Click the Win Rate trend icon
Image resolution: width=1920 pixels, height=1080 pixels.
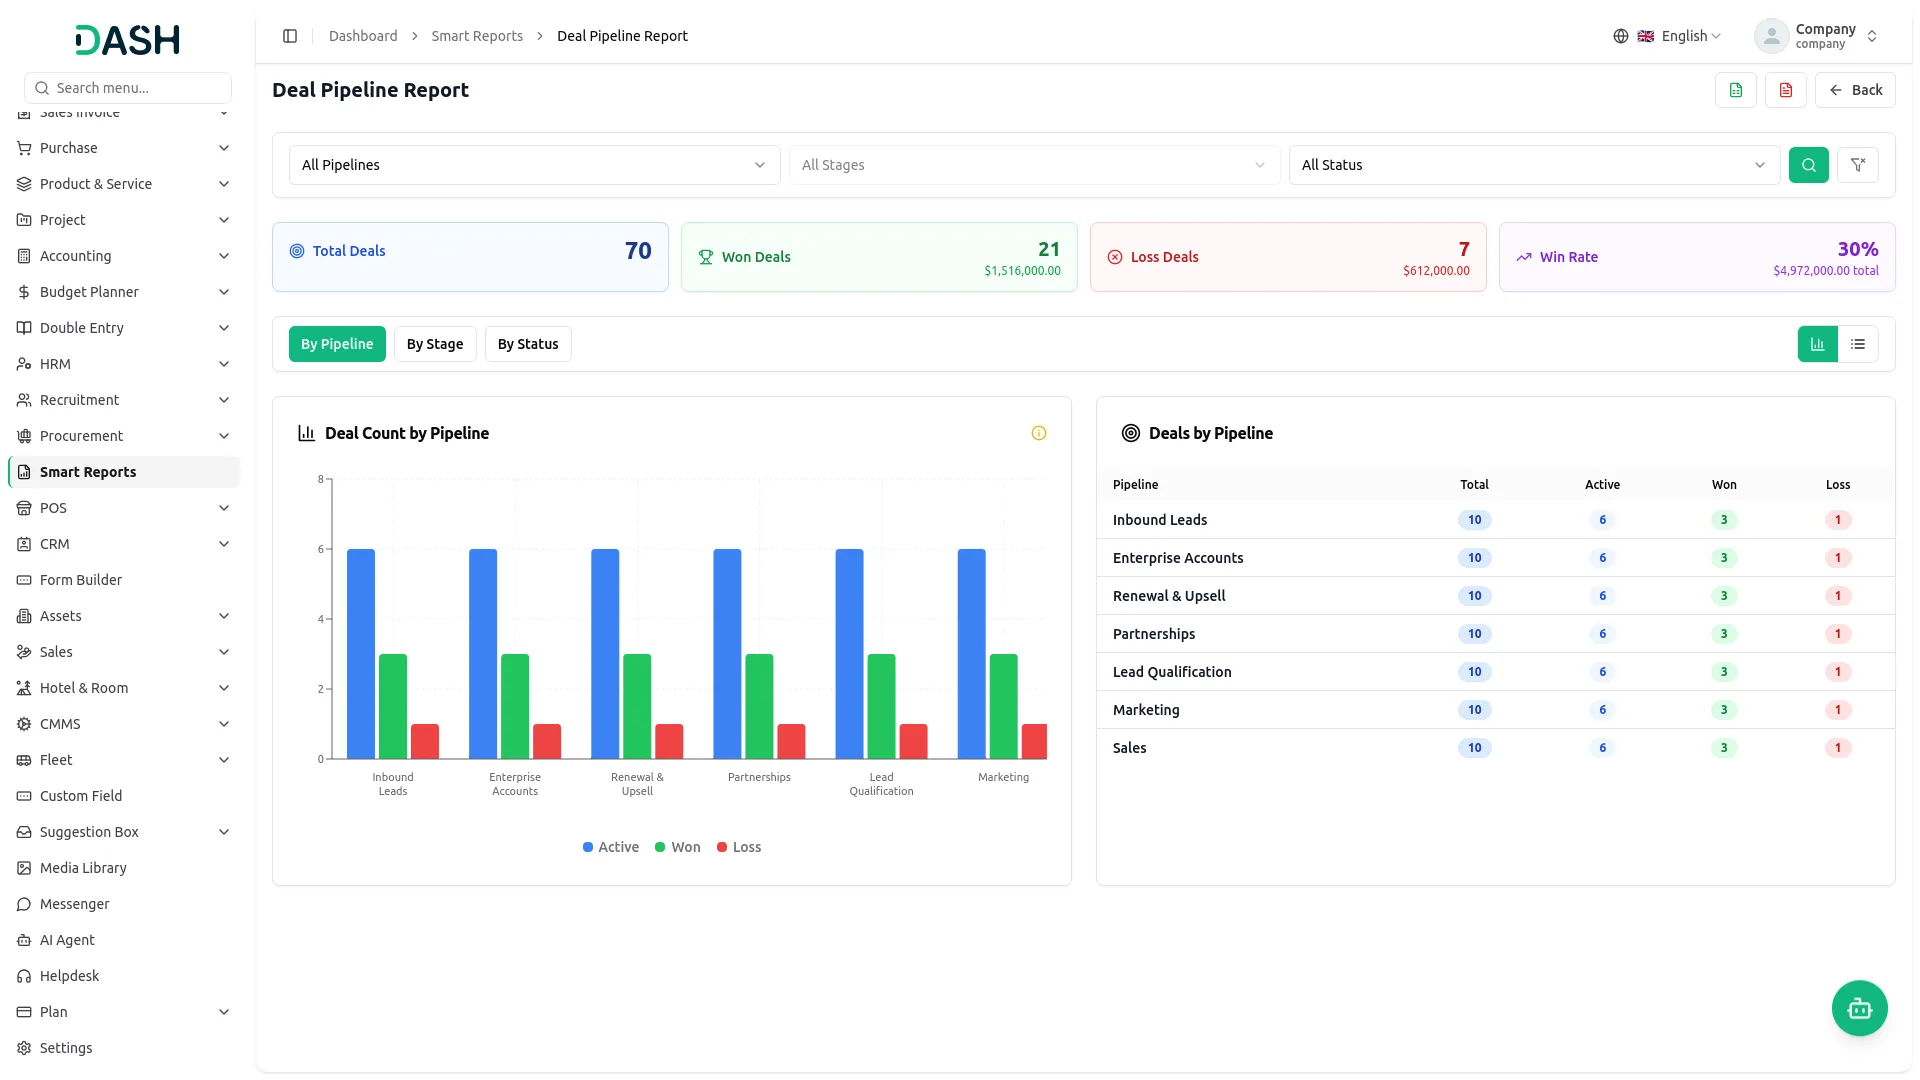1524,257
